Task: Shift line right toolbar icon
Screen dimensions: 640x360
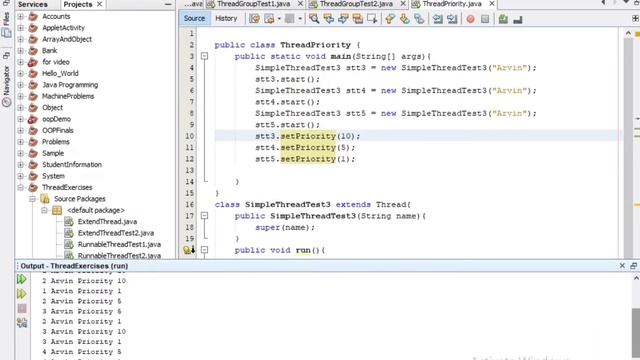Action: pyautogui.click(x=452, y=19)
